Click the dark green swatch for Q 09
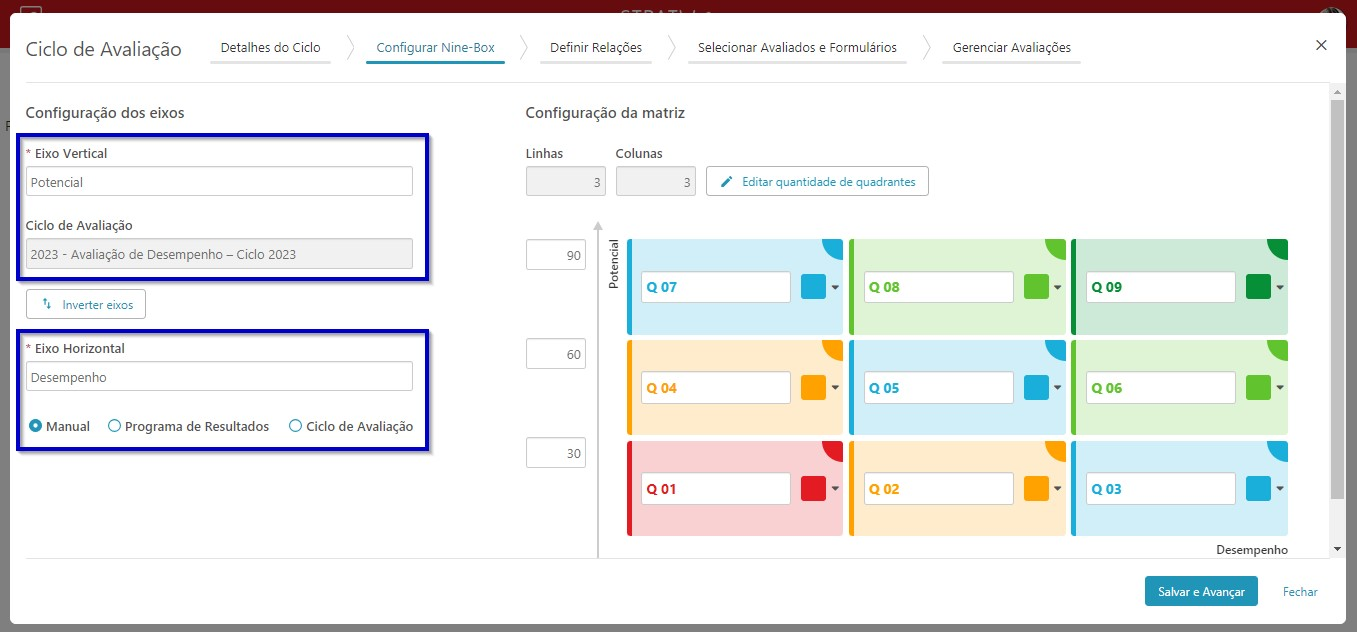The width and height of the screenshot is (1357, 632). 1258,287
